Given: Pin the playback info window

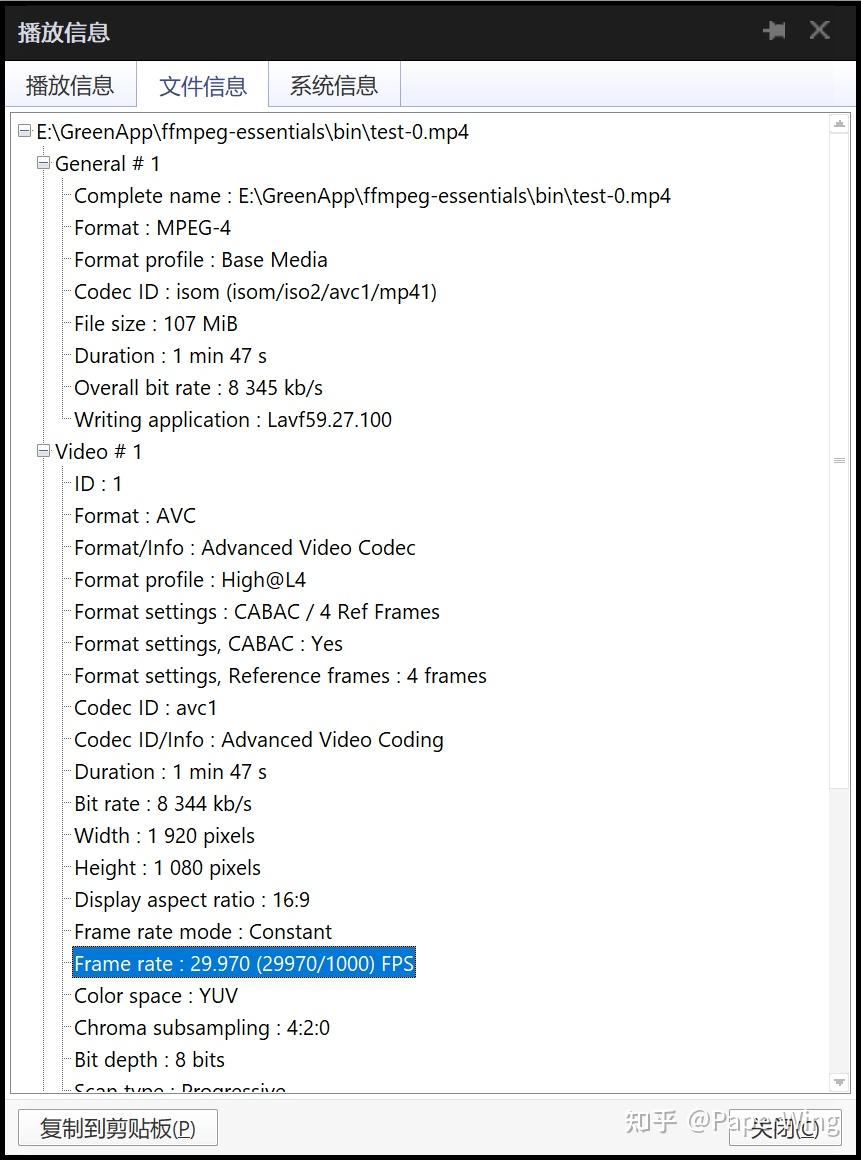Looking at the screenshot, I should (x=774, y=31).
